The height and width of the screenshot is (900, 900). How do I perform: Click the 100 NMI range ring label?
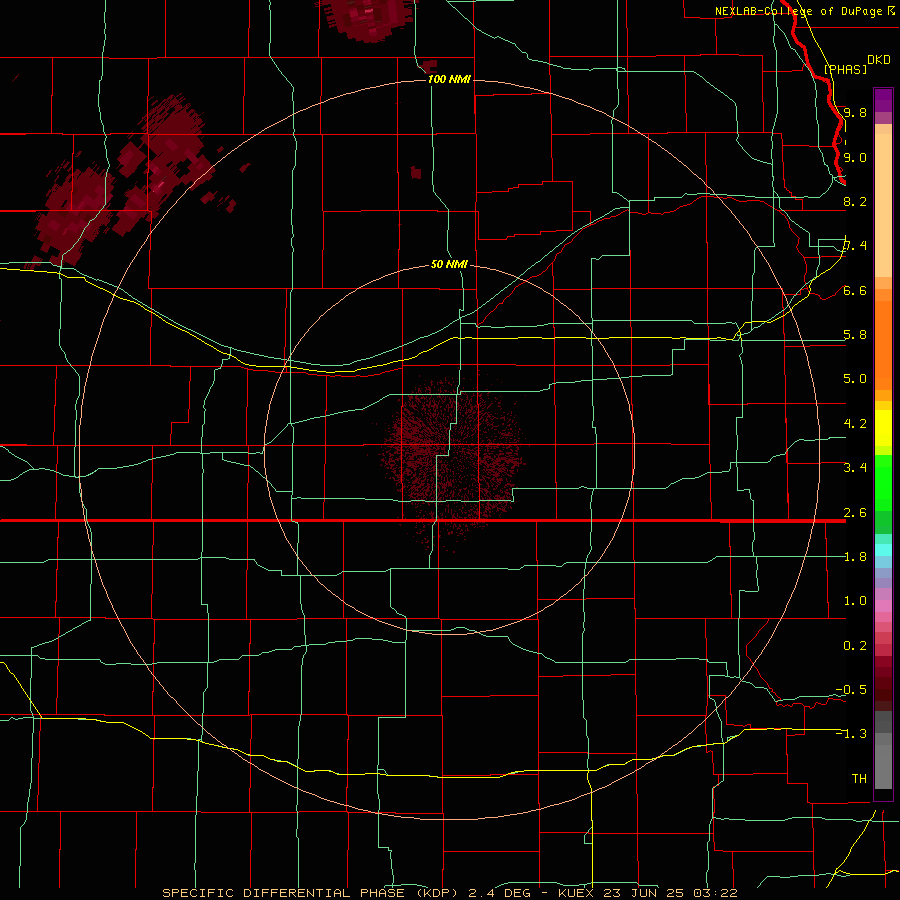449,79
